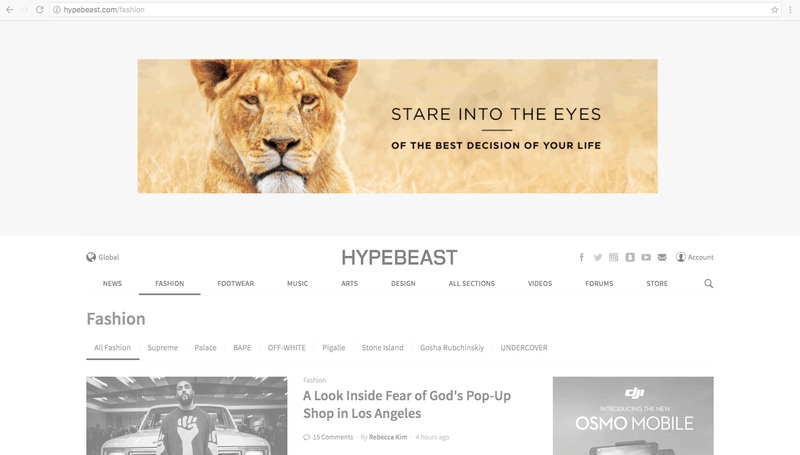Open the Fear of God article thumbnail
The image size is (800, 455).
(187, 416)
